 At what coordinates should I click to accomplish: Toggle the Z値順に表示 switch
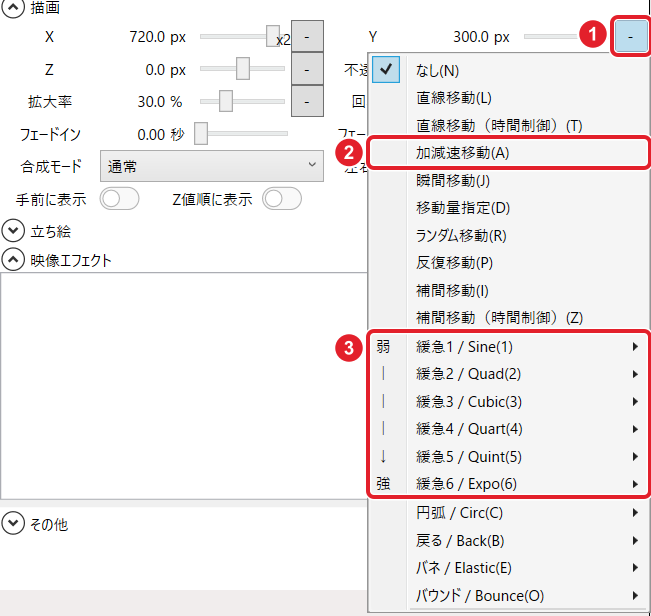(282, 199)
